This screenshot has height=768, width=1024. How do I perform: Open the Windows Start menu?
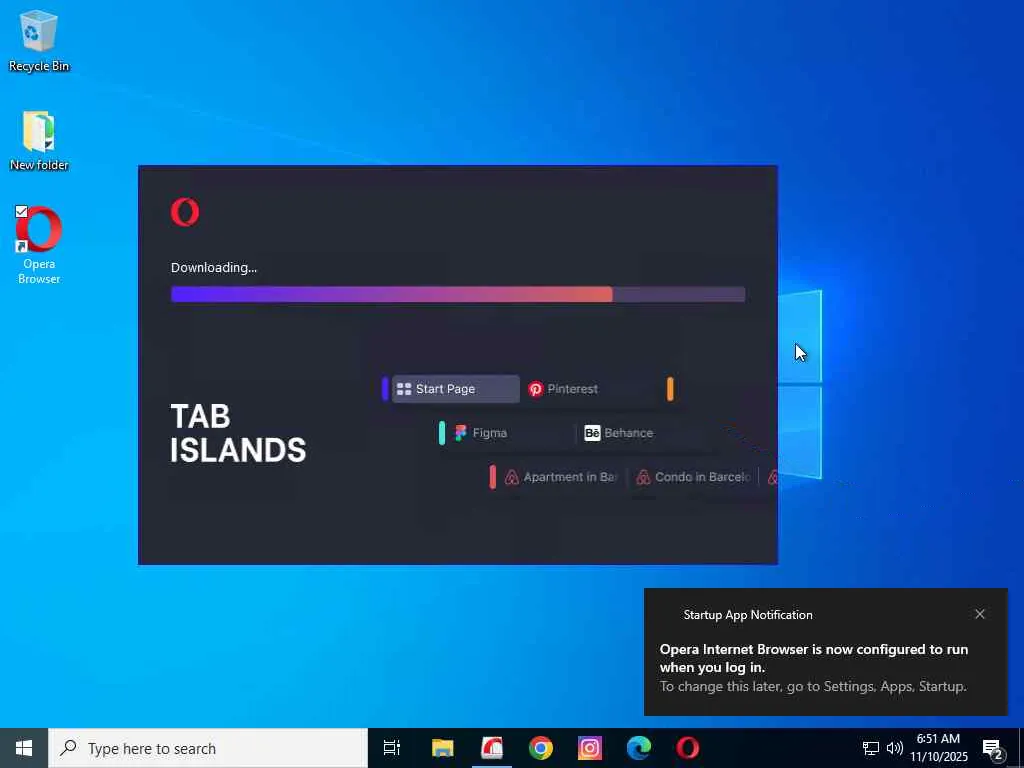point(24,748)
